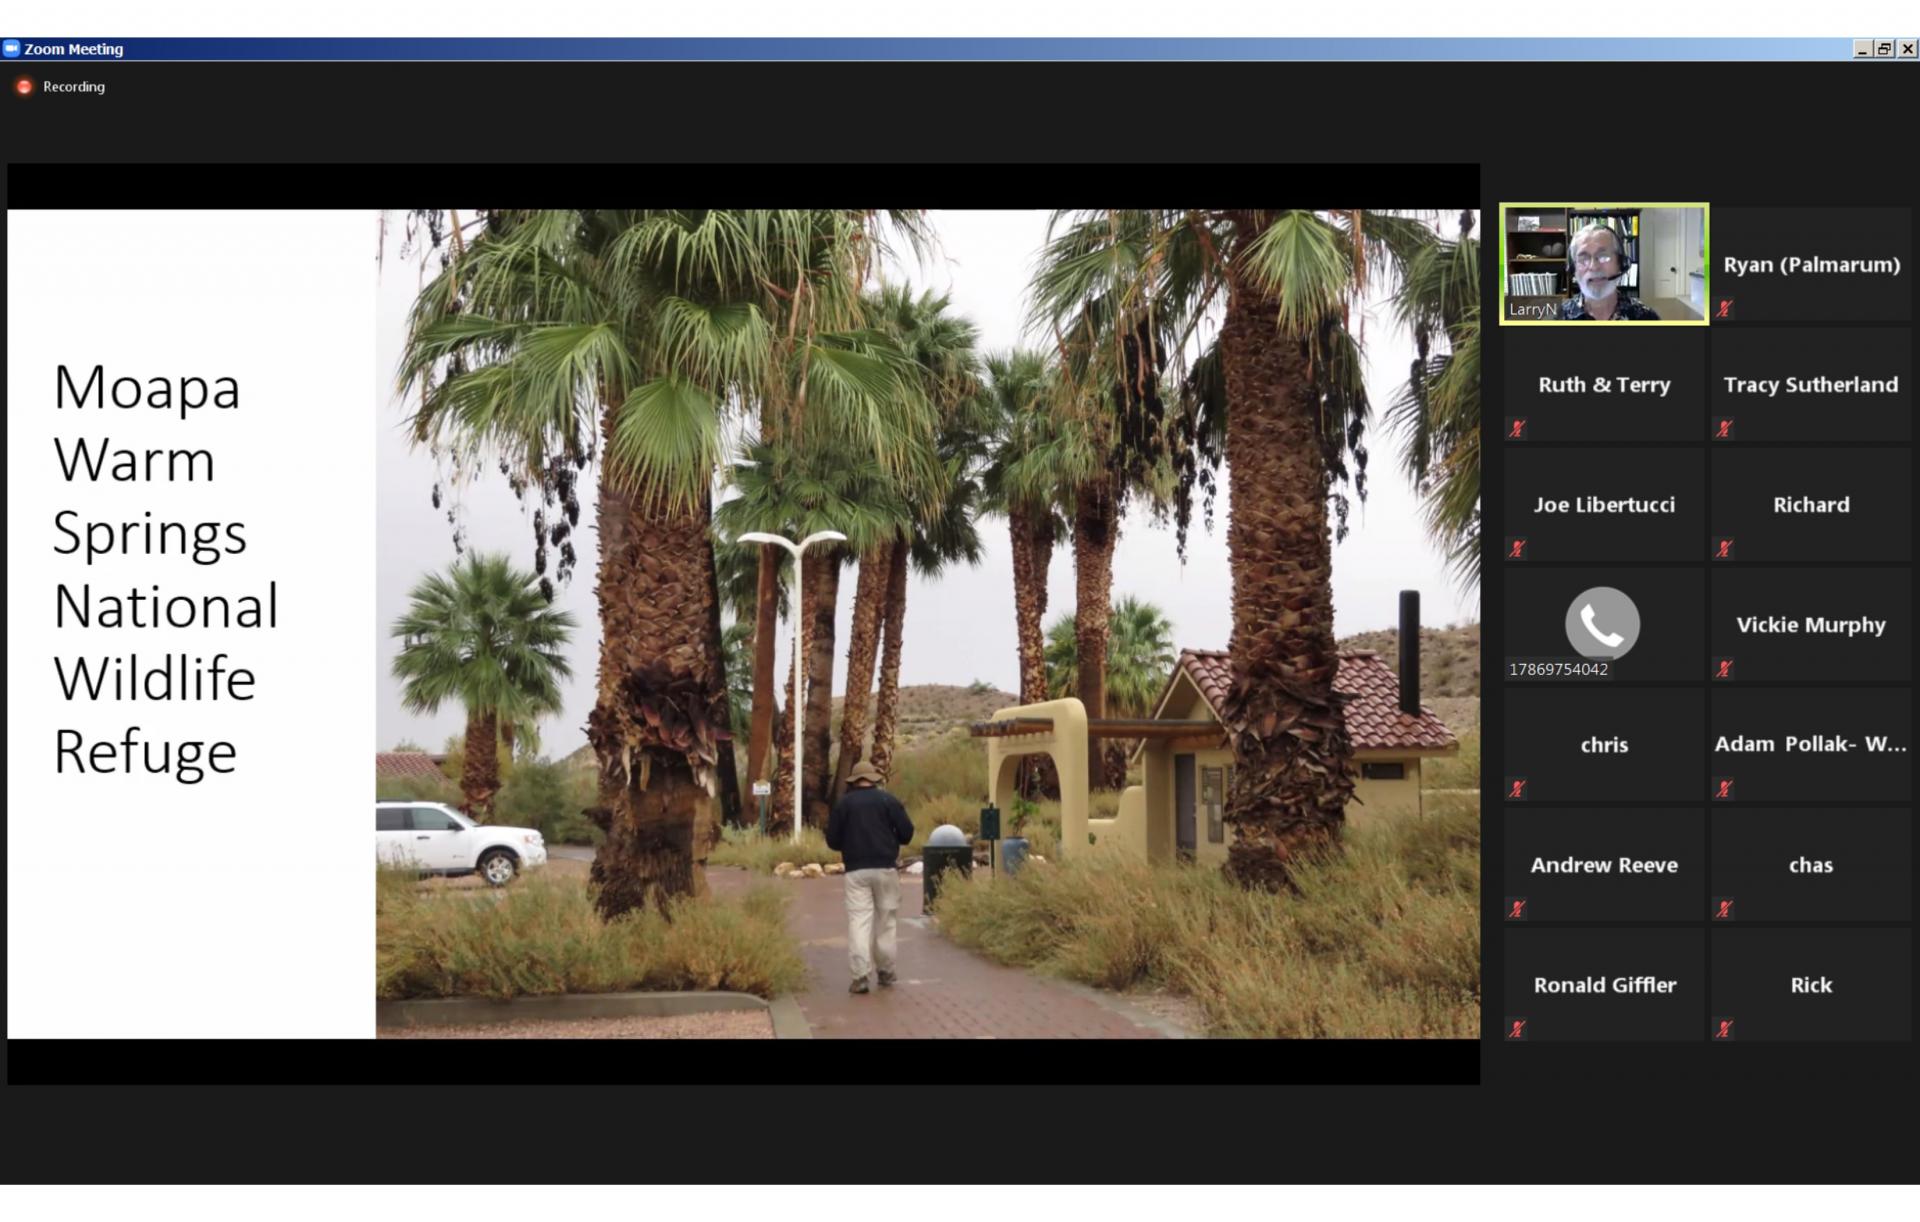1920x1222 pixels.
Task: Click muted mic icon on Joe Libertucci tile
Action: 1517,549
